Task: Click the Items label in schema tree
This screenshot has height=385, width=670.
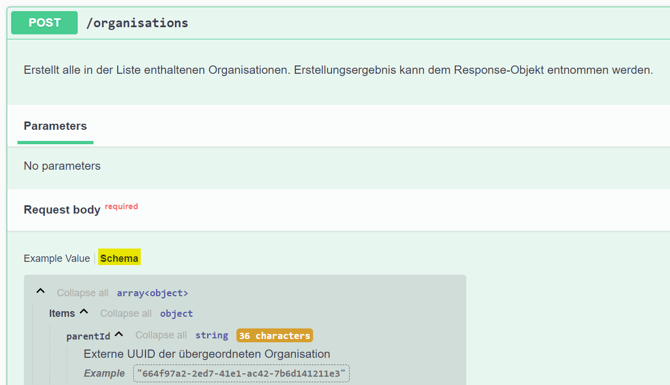Action: pyautogui.click(x=62, y=313)
